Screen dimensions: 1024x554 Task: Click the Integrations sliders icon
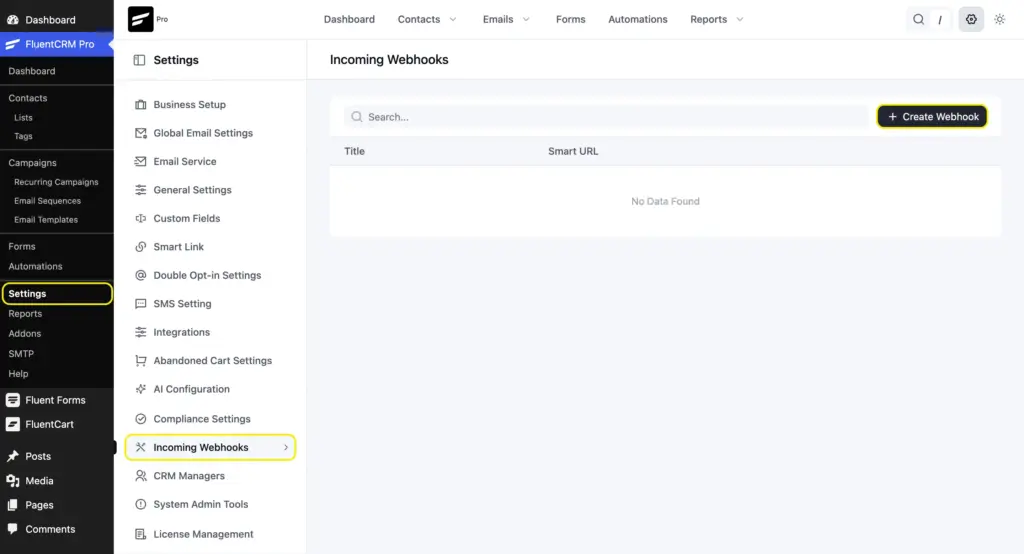(x=140, y=332)
